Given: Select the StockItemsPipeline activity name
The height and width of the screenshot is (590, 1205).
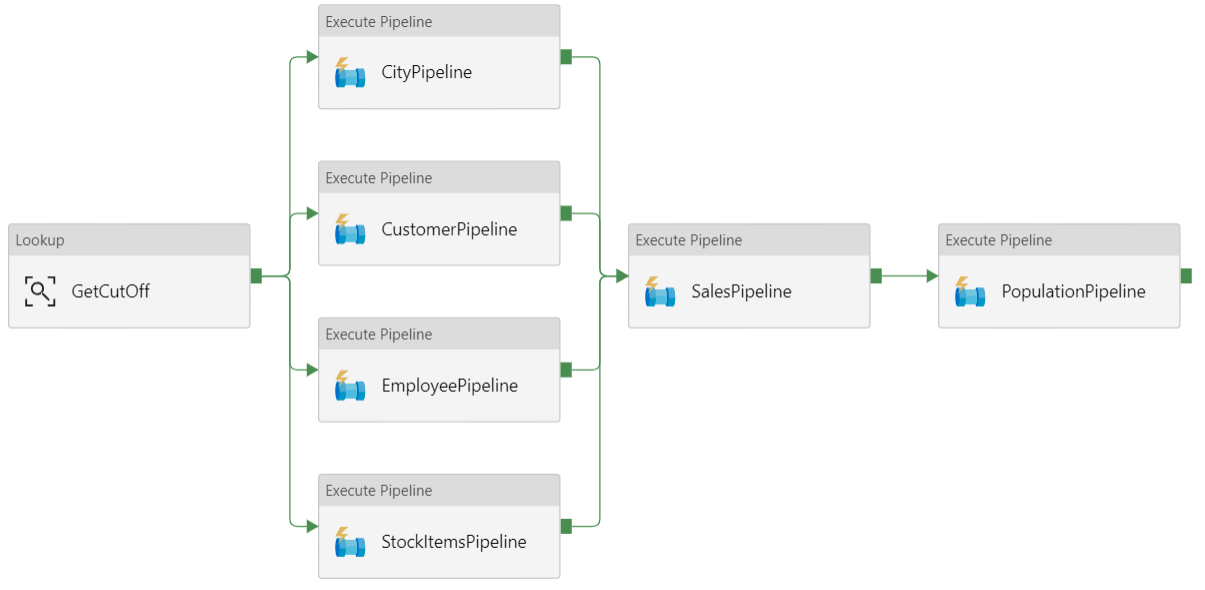Looking at the screenshot, I should 454,542.
